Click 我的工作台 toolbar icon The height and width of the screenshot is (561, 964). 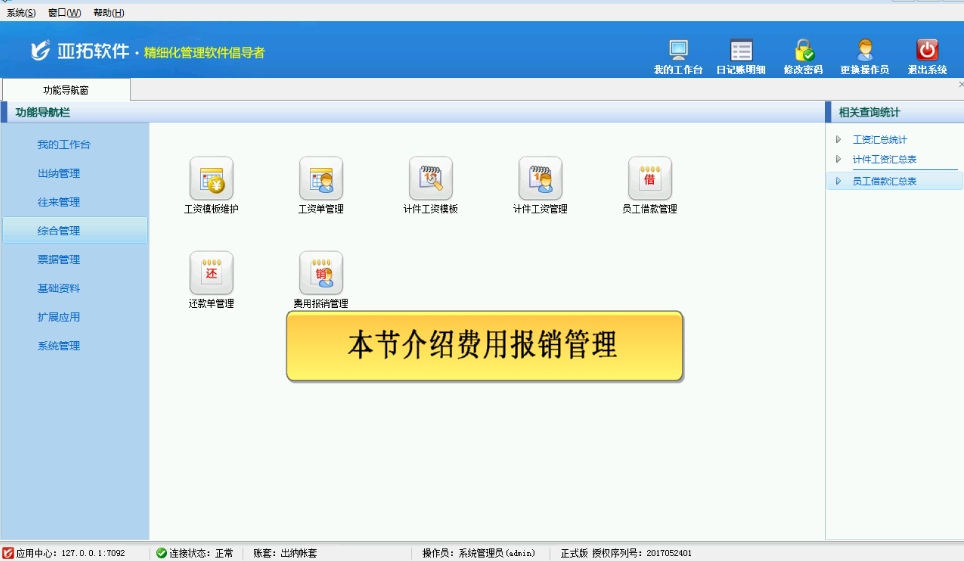point(678,51)
